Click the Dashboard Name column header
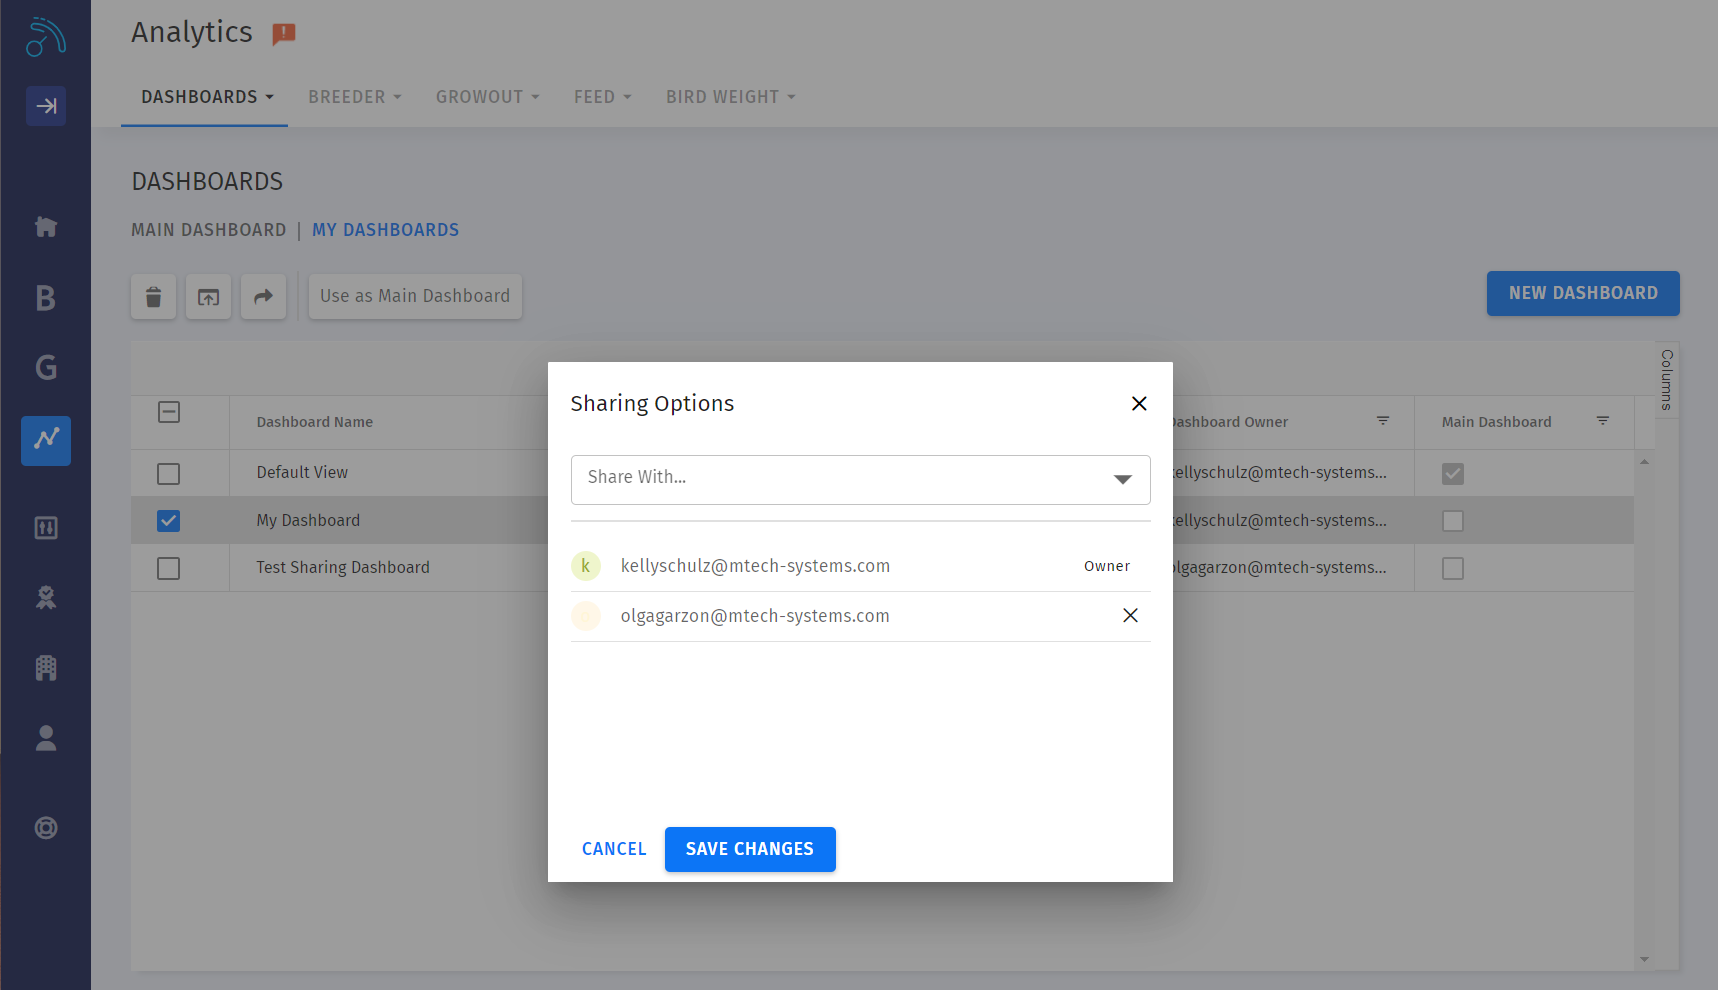 (x=315, y=422)
